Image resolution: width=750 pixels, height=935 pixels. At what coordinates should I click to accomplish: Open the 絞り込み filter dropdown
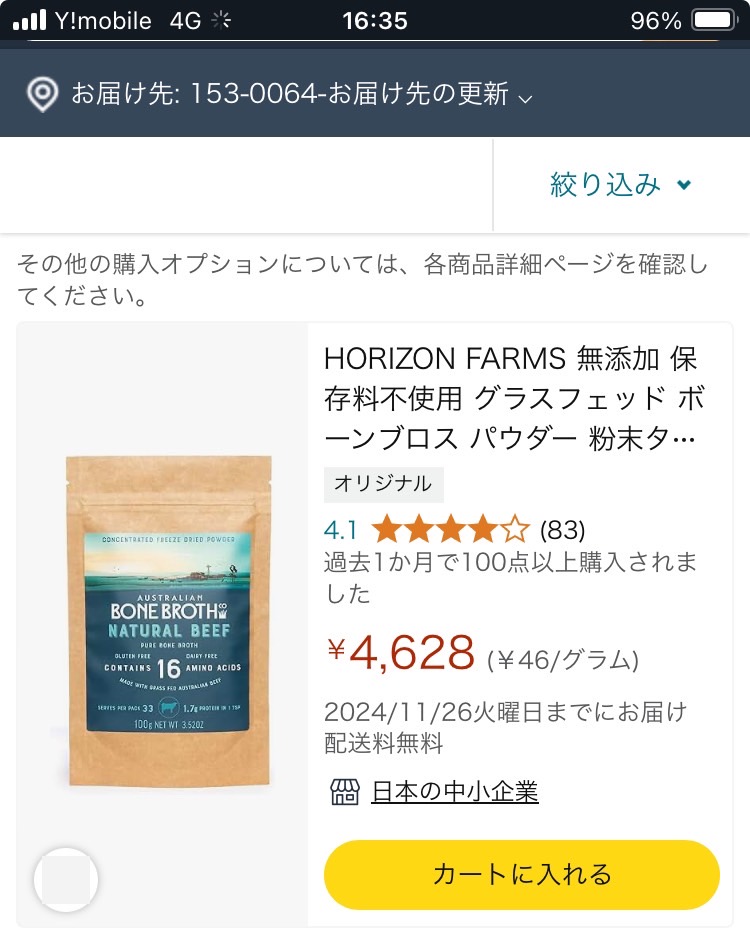point(621,184)
